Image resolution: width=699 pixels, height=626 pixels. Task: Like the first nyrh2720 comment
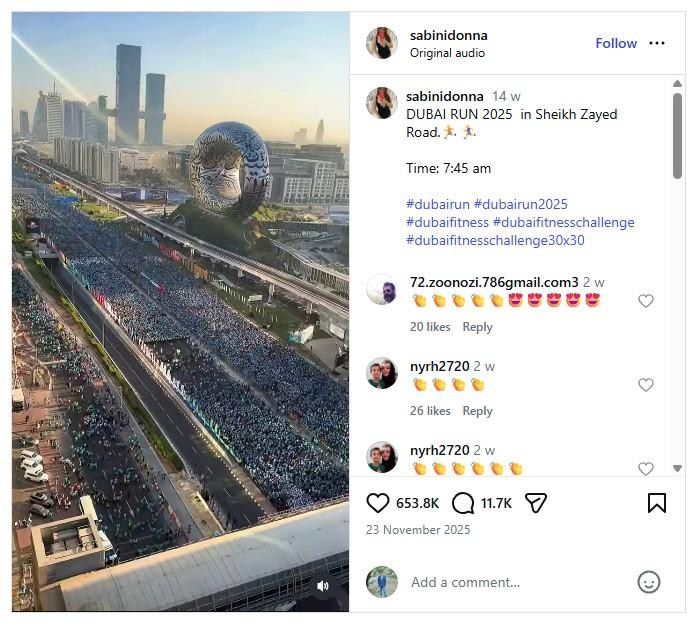[x=646, y=385]
